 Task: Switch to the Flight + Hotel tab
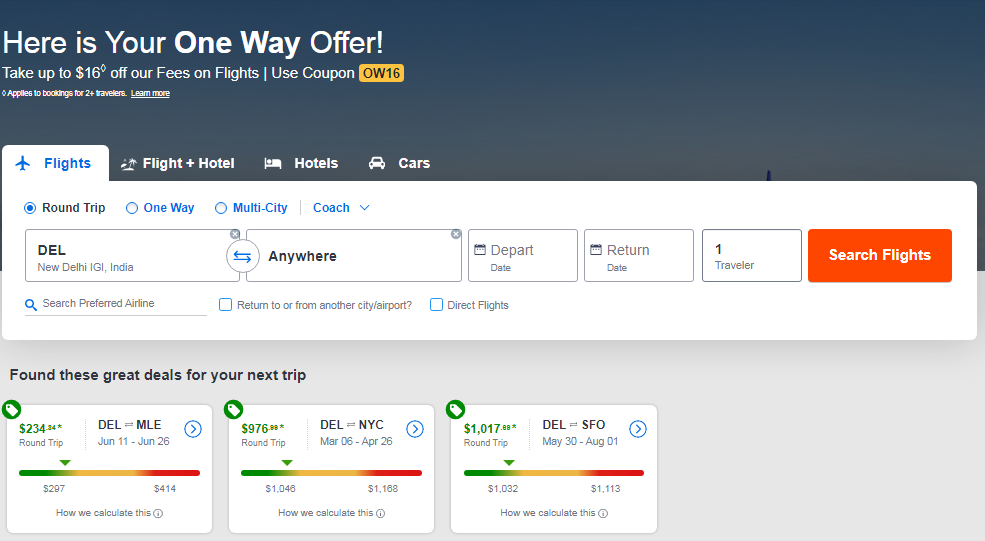click(177, 163)
